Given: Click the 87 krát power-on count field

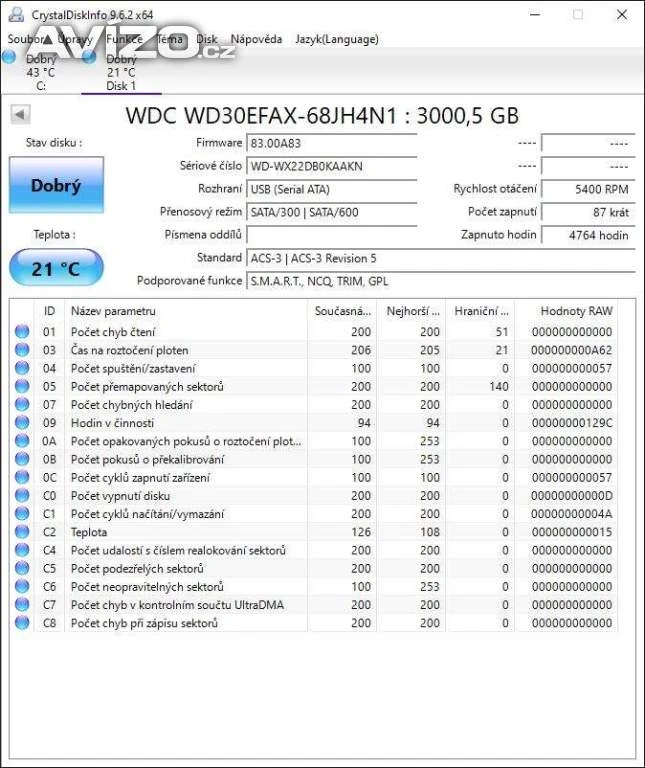Looking at the screenshot, I should [588, 213].
